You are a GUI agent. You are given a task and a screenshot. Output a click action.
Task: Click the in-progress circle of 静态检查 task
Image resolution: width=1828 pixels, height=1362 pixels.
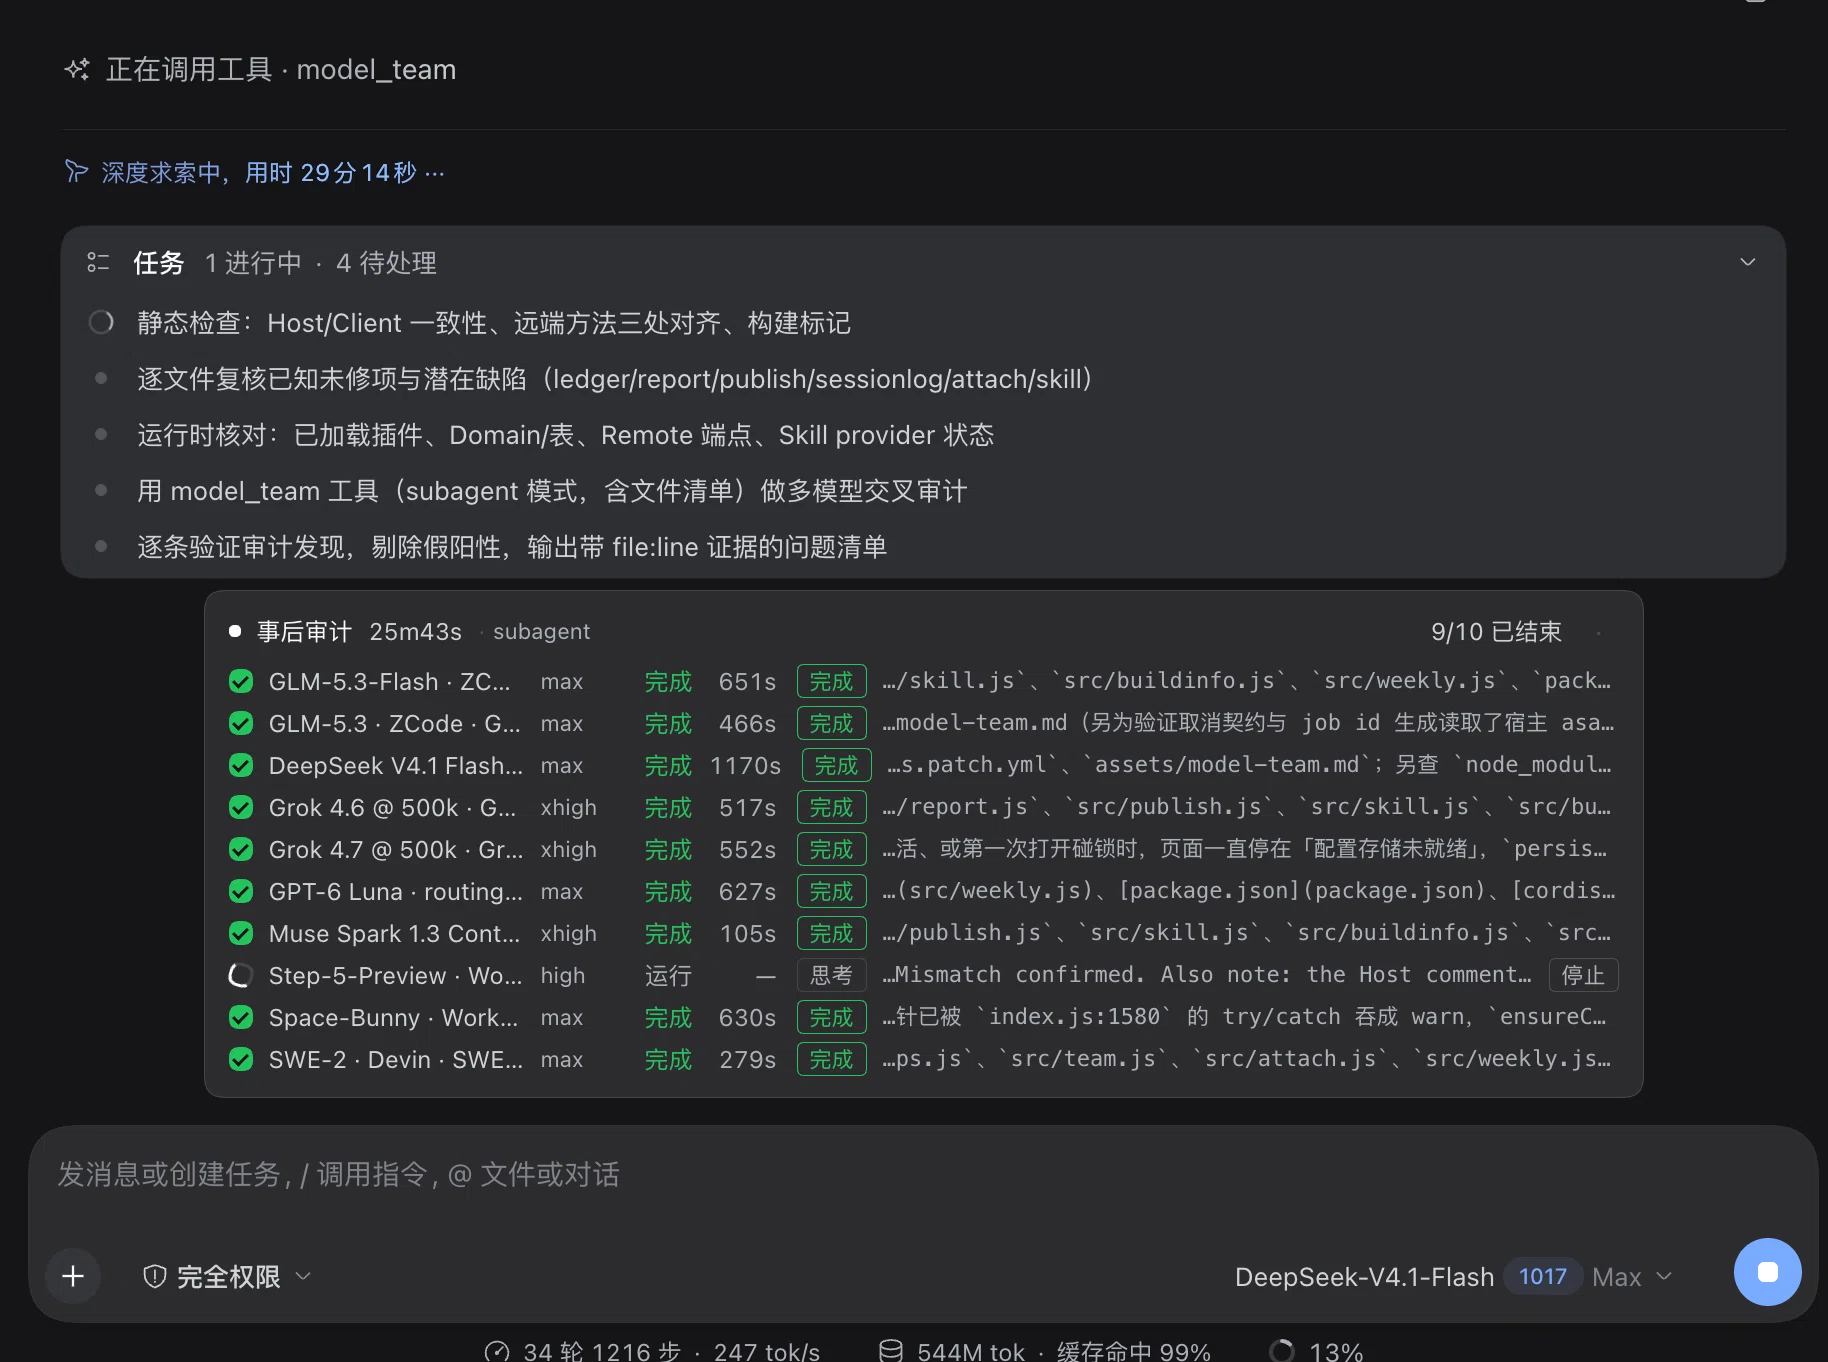pyautogui.click(x=101, y=322)
